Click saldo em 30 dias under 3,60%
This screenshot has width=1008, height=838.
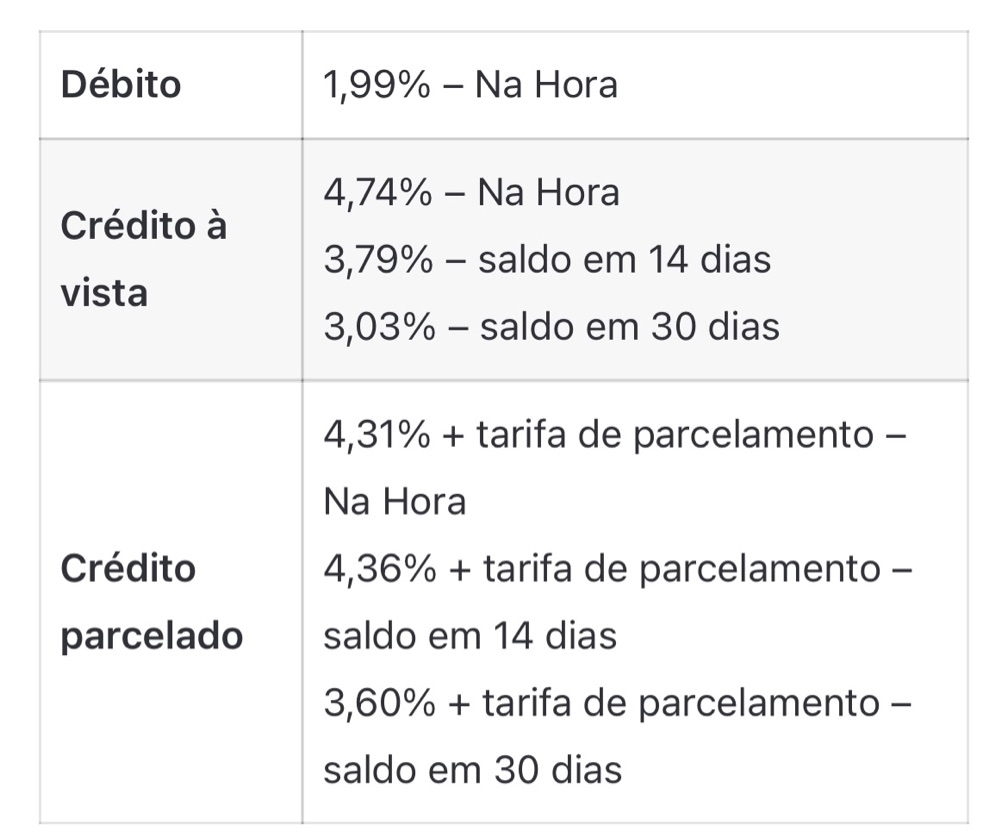click(x=472, y=770)
